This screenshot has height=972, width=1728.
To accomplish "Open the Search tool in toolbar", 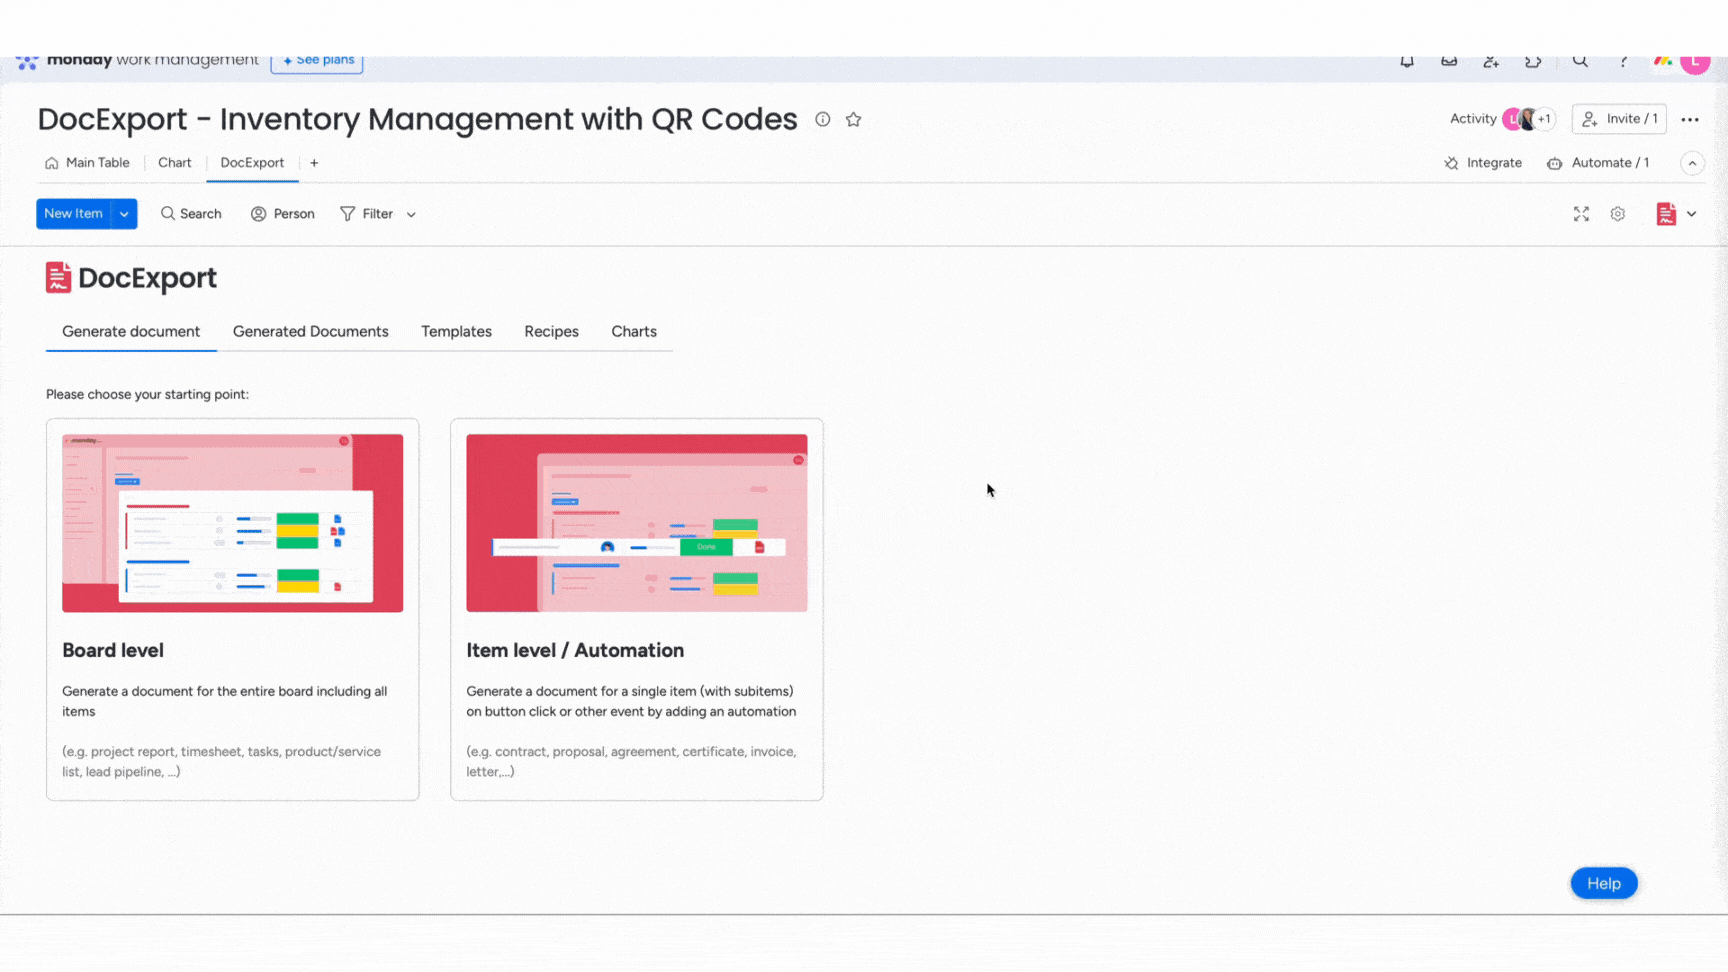I will [191, 214].
